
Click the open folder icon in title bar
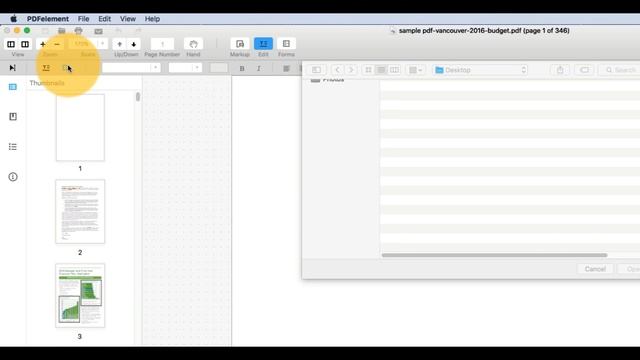click(x=62, y=31)
